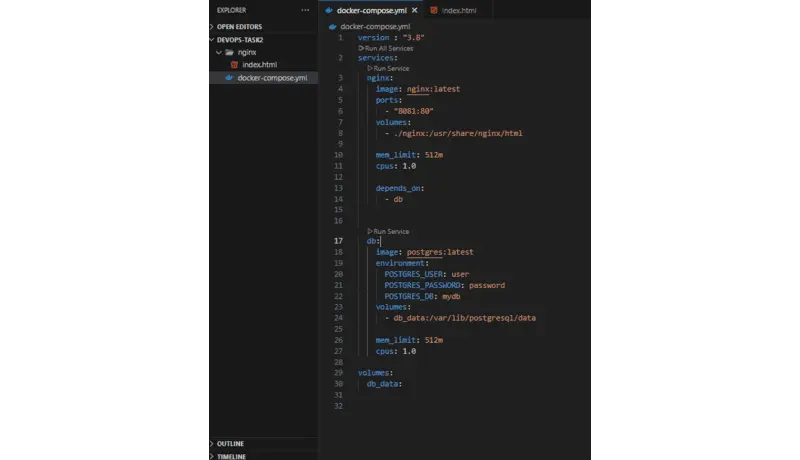This screenshot has height=460, width=800.
Task: Click the breadcrumb Docker whale icon
Action: (x=333, y=27)
